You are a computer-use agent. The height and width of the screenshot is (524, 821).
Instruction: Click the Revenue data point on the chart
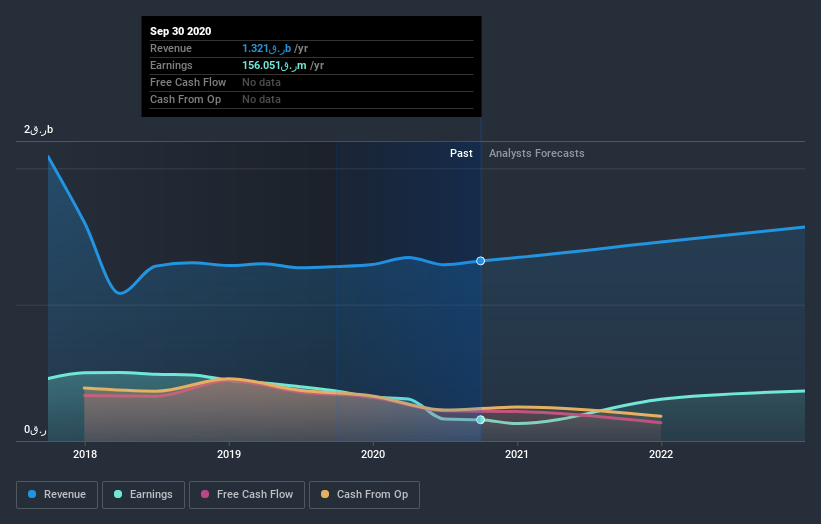(480, 261)
